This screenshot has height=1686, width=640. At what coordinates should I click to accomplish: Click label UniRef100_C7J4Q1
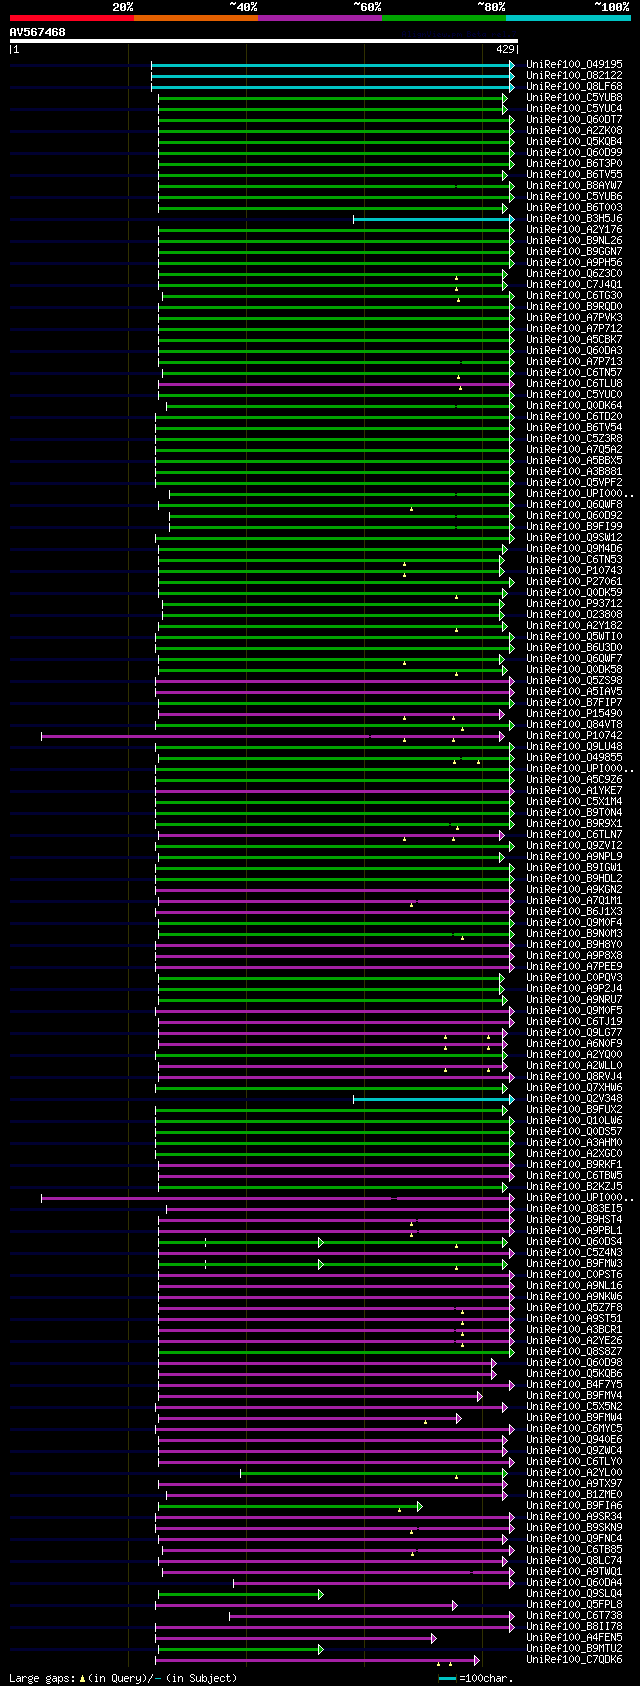click(x=574, y=284)
